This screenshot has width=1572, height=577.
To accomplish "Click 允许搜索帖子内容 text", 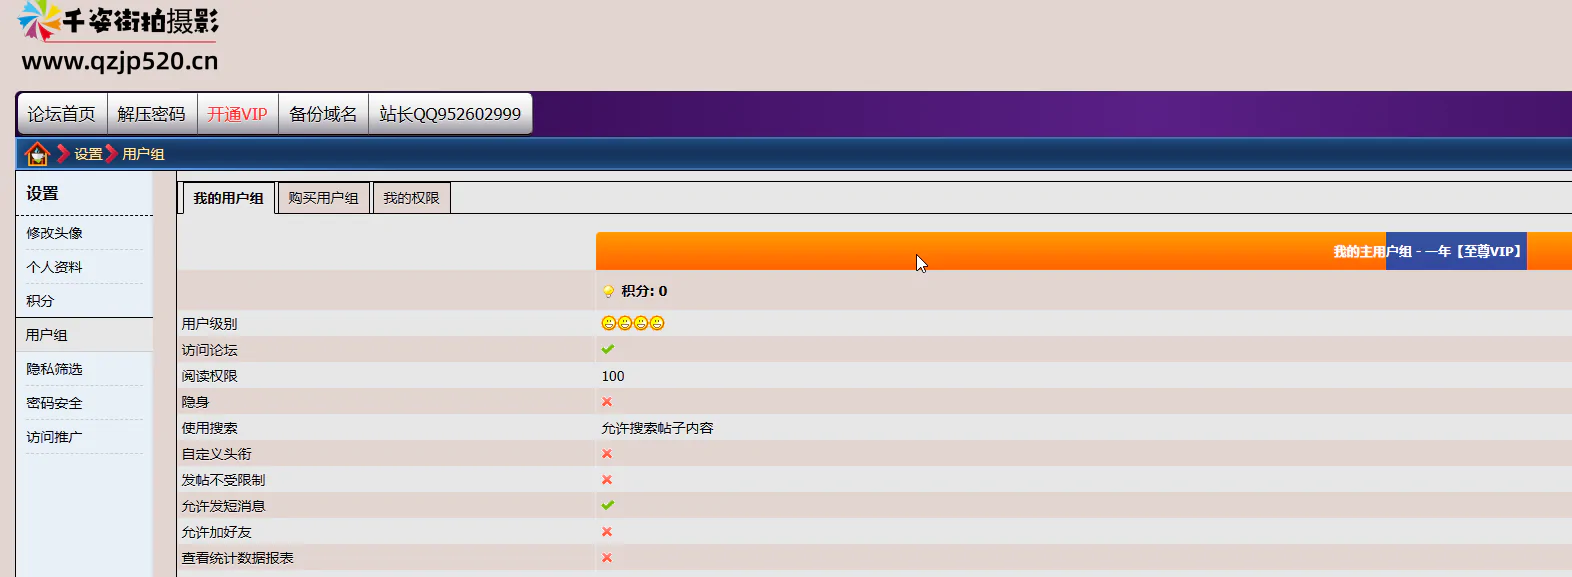I will coord(657,428).
